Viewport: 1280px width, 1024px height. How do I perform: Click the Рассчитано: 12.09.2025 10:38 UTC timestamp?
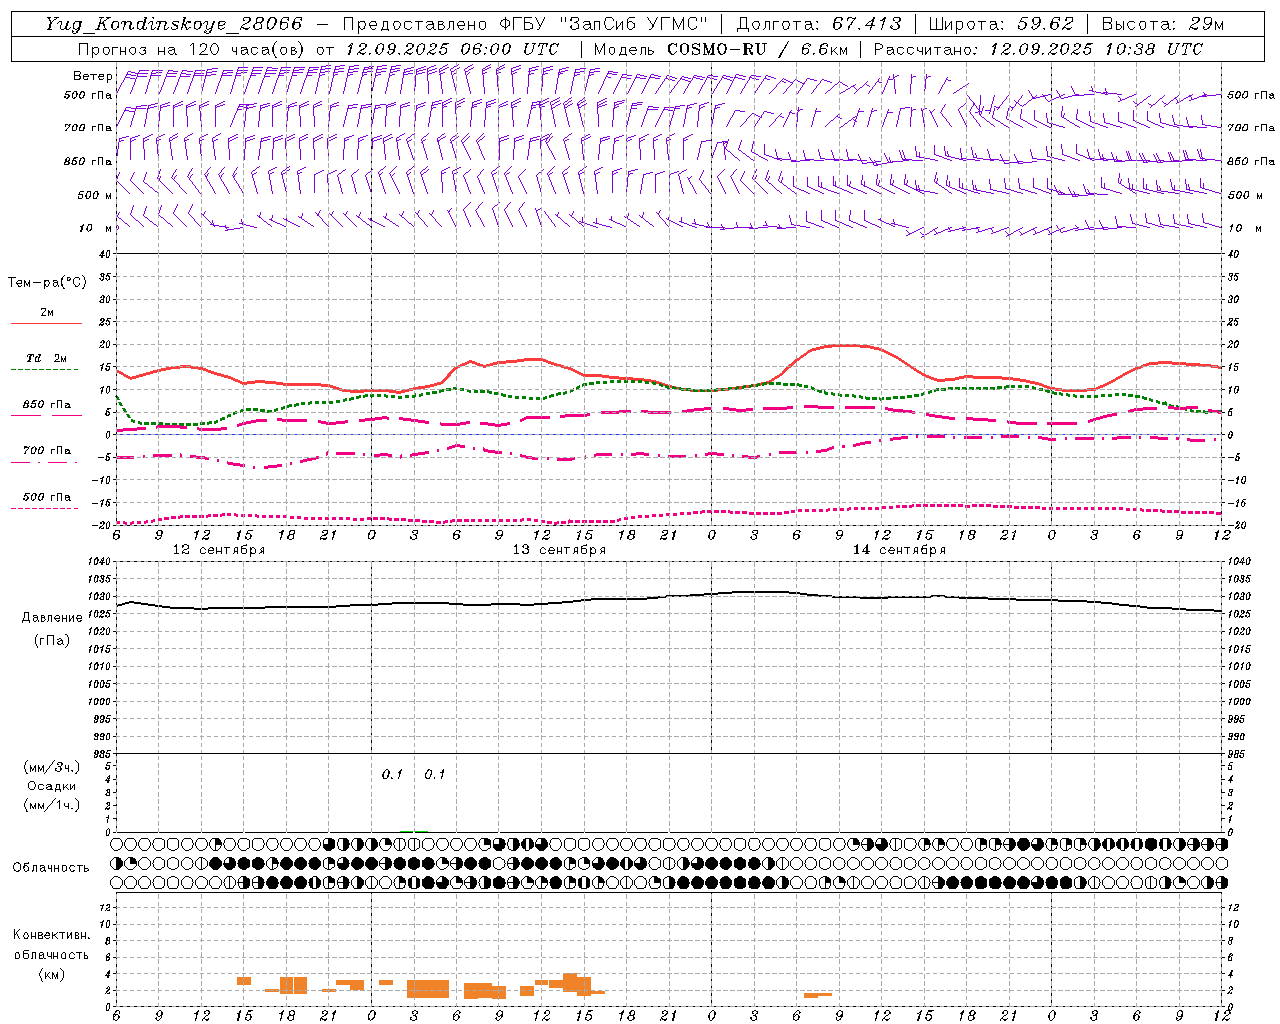1038,49
